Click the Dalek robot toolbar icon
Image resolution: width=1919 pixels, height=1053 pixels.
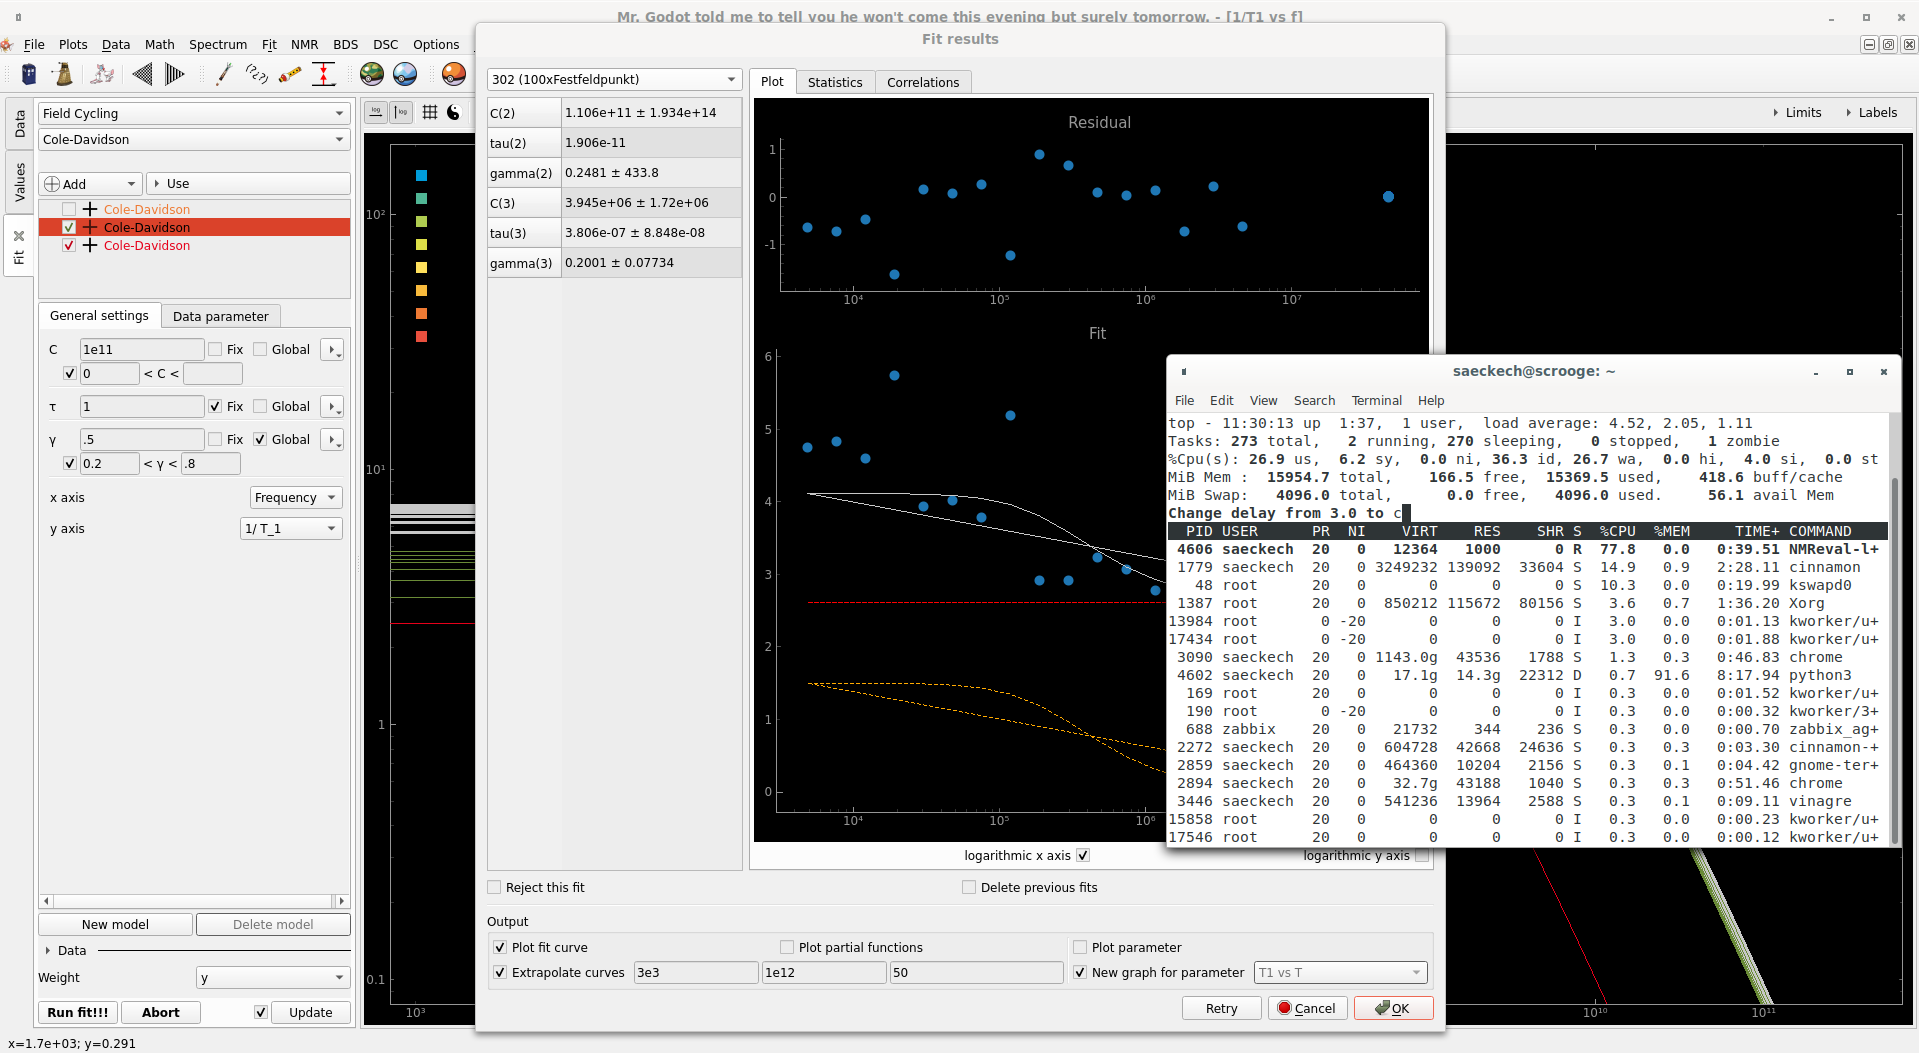click(x=64, y=74)
